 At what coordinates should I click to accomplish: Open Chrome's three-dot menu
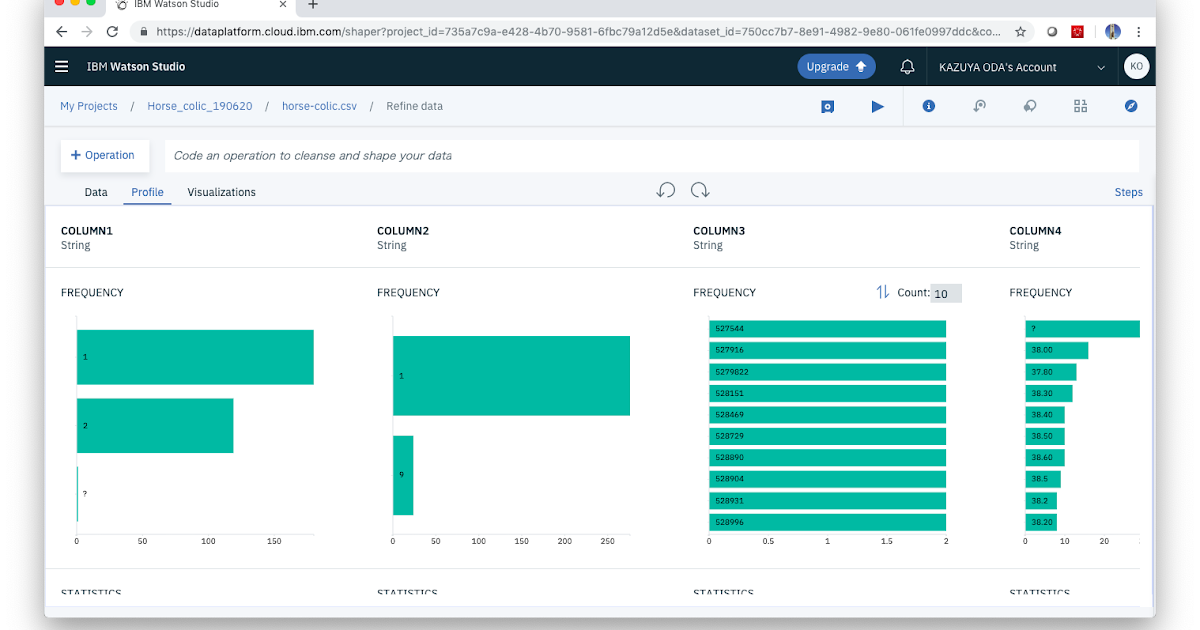point(1139,31)
